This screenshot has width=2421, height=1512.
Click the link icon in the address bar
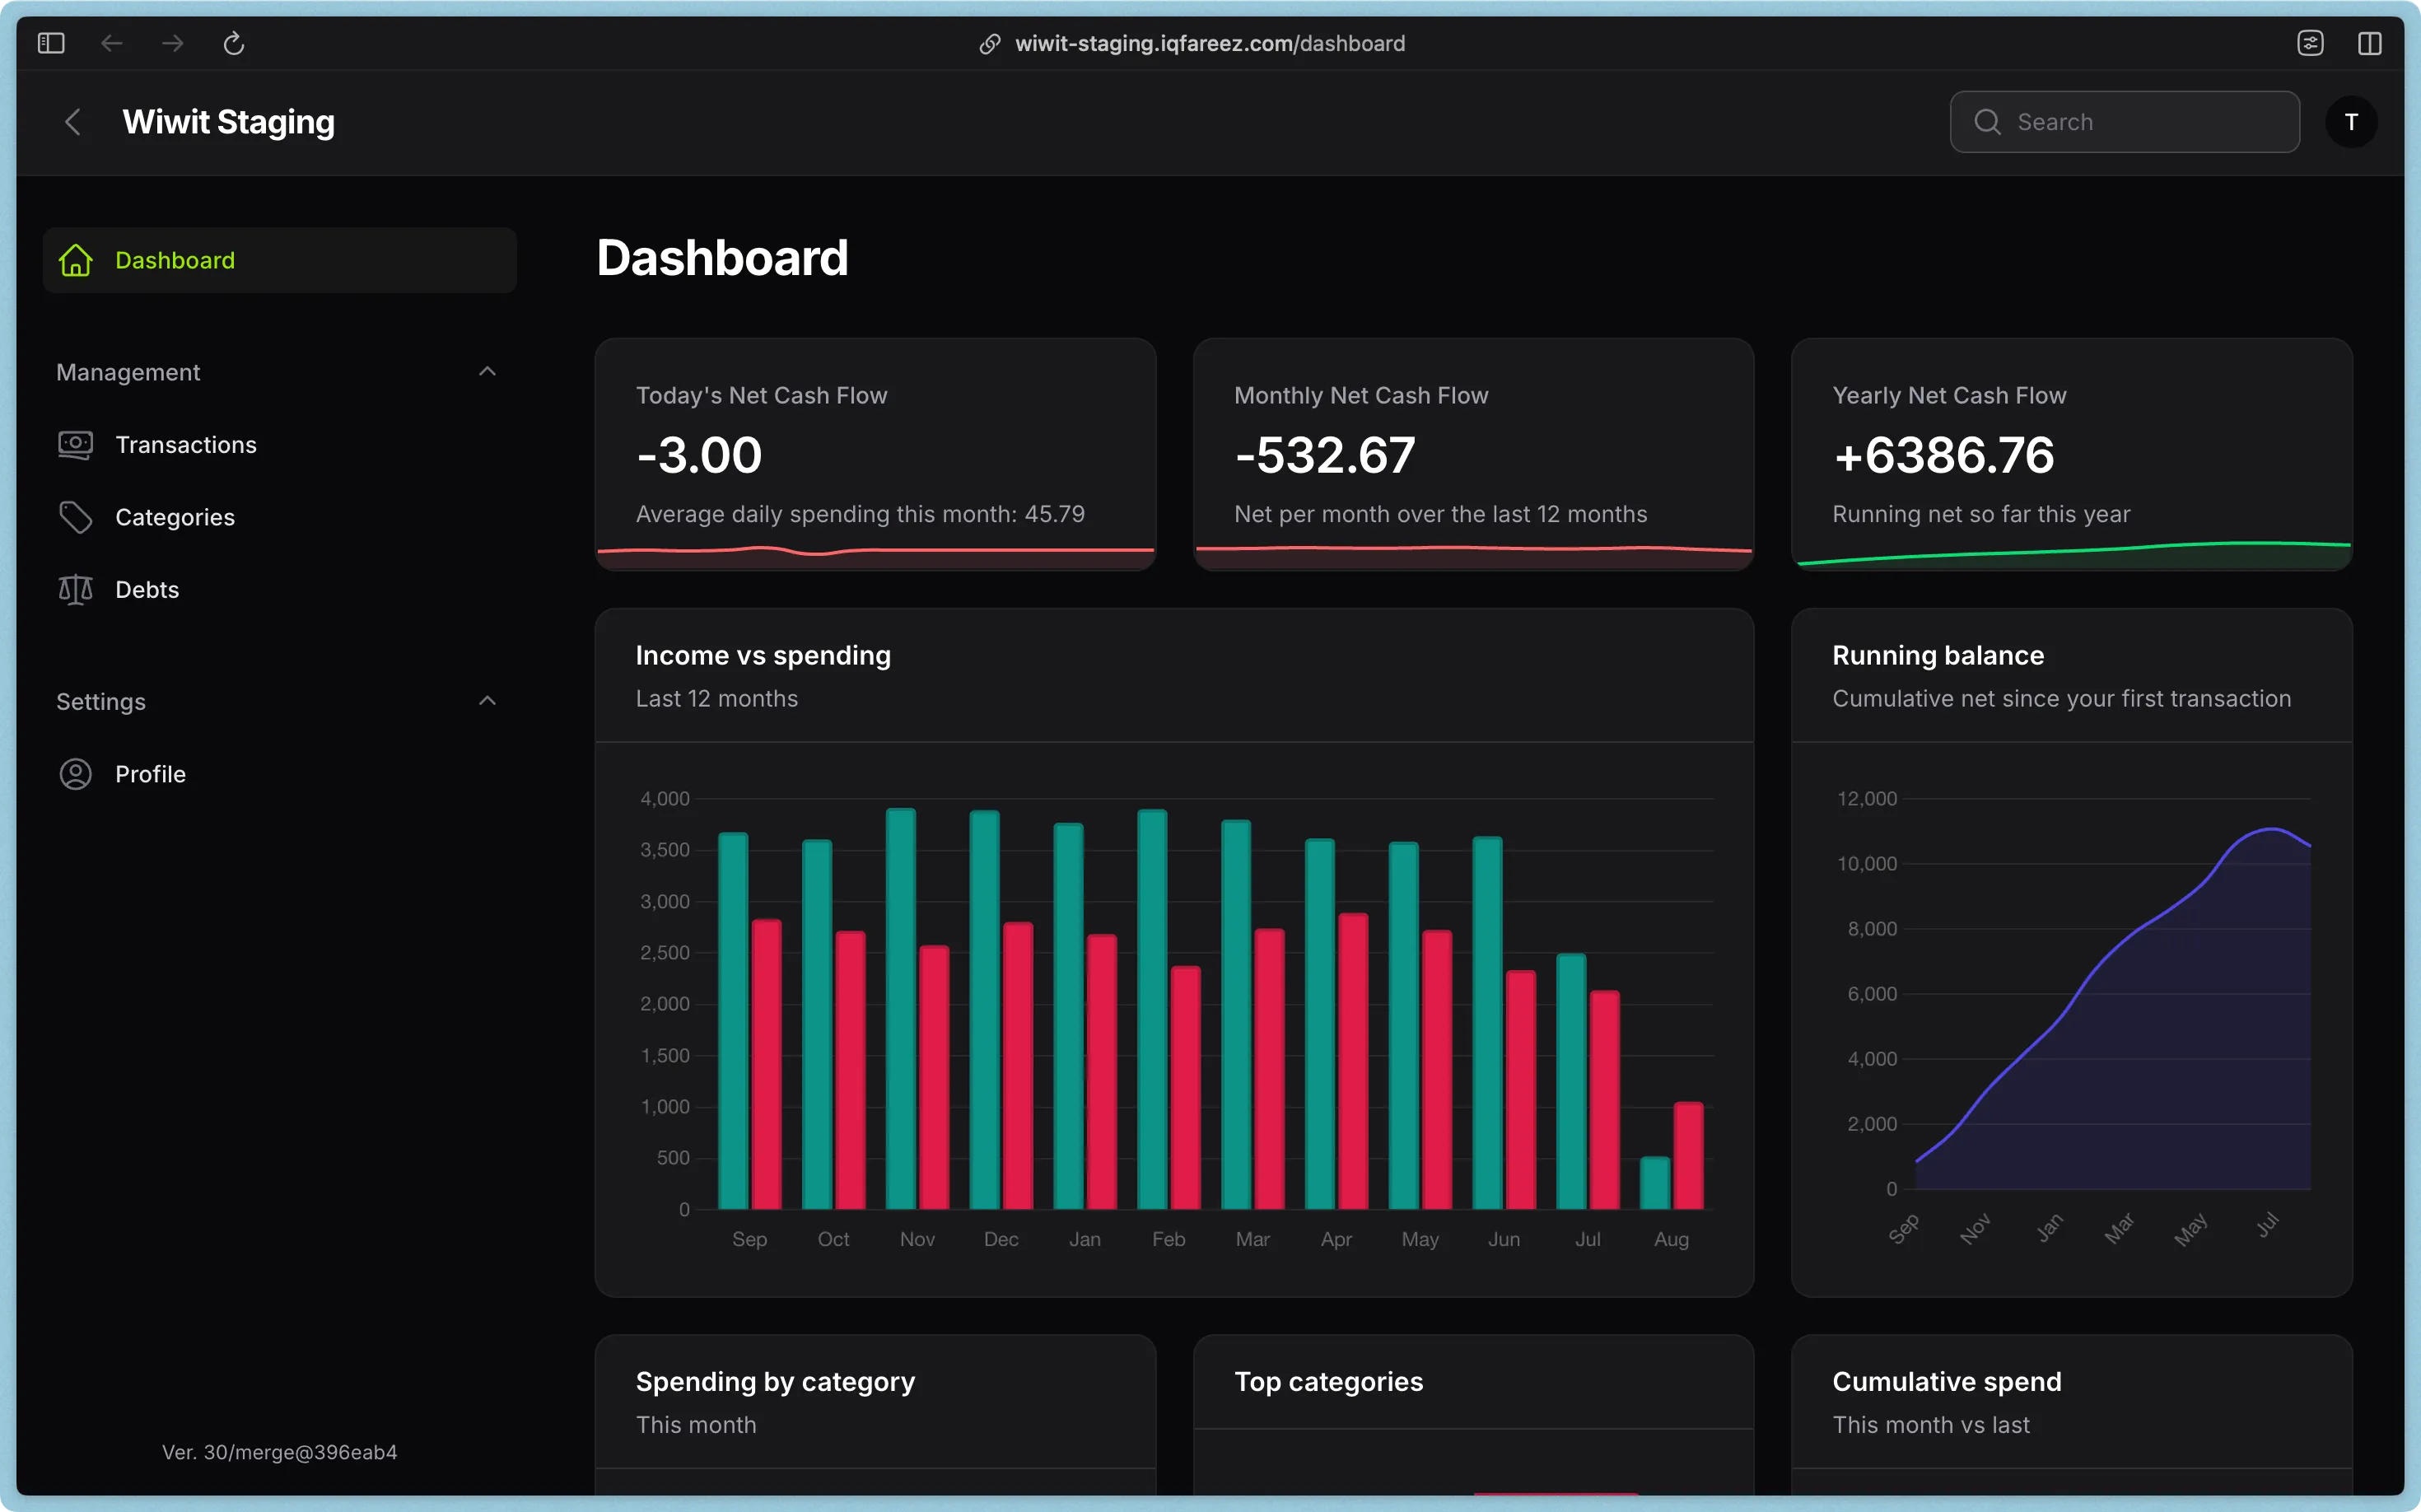tap(990, 44)
